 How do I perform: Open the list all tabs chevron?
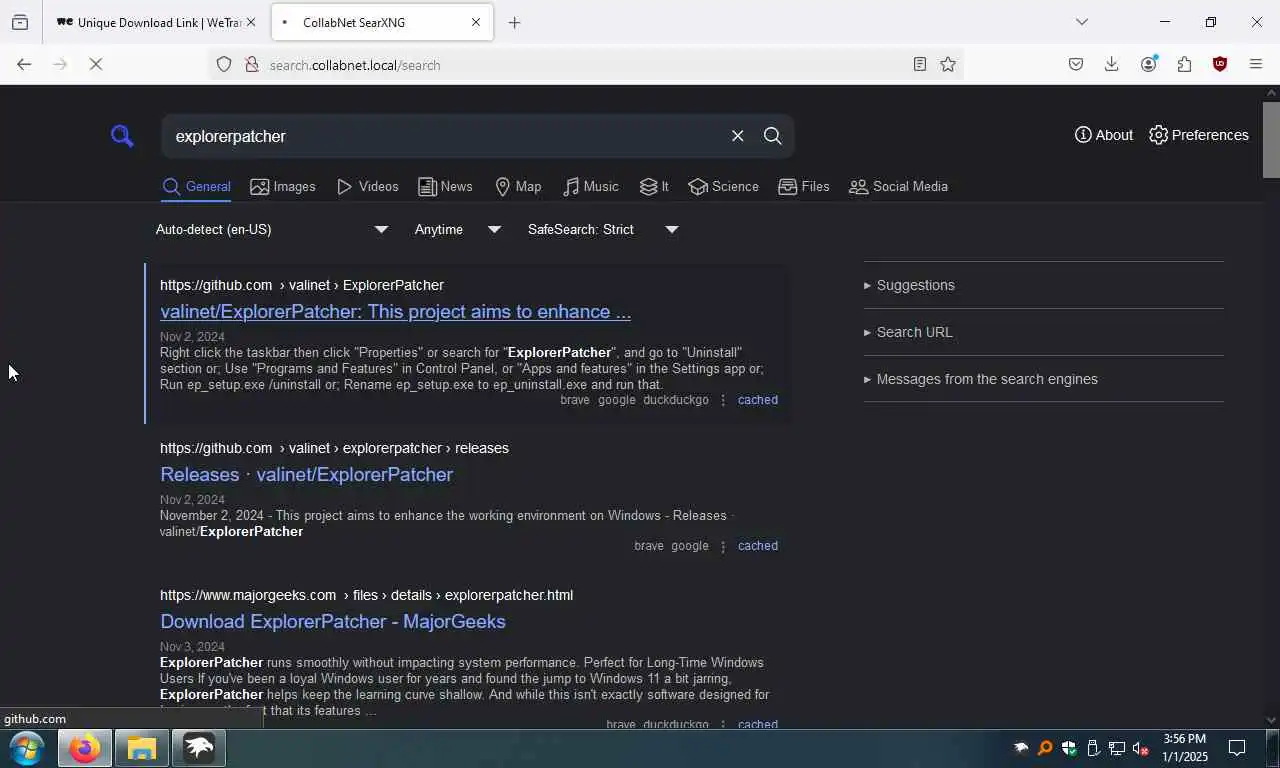[1081, 22]
